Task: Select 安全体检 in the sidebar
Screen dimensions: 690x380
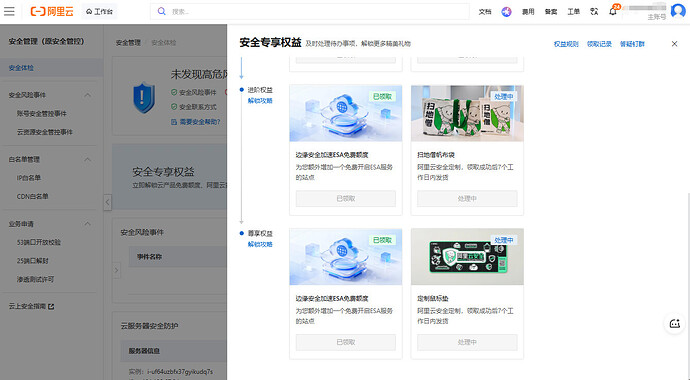Action: (51, 68)
